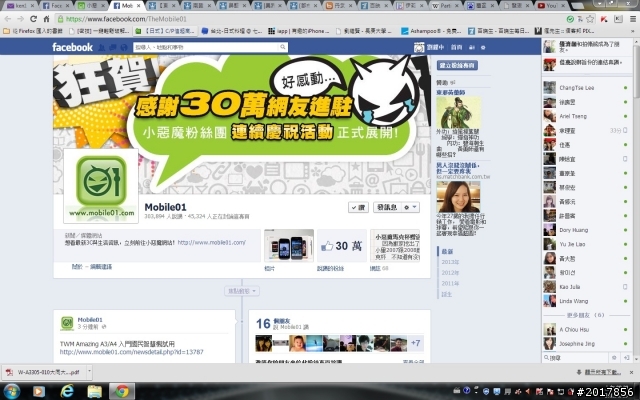Image resolution: width=640 pixels, height=400 pixels.
Task: Open Internet Explorer from taskbar
Action: 67,391
